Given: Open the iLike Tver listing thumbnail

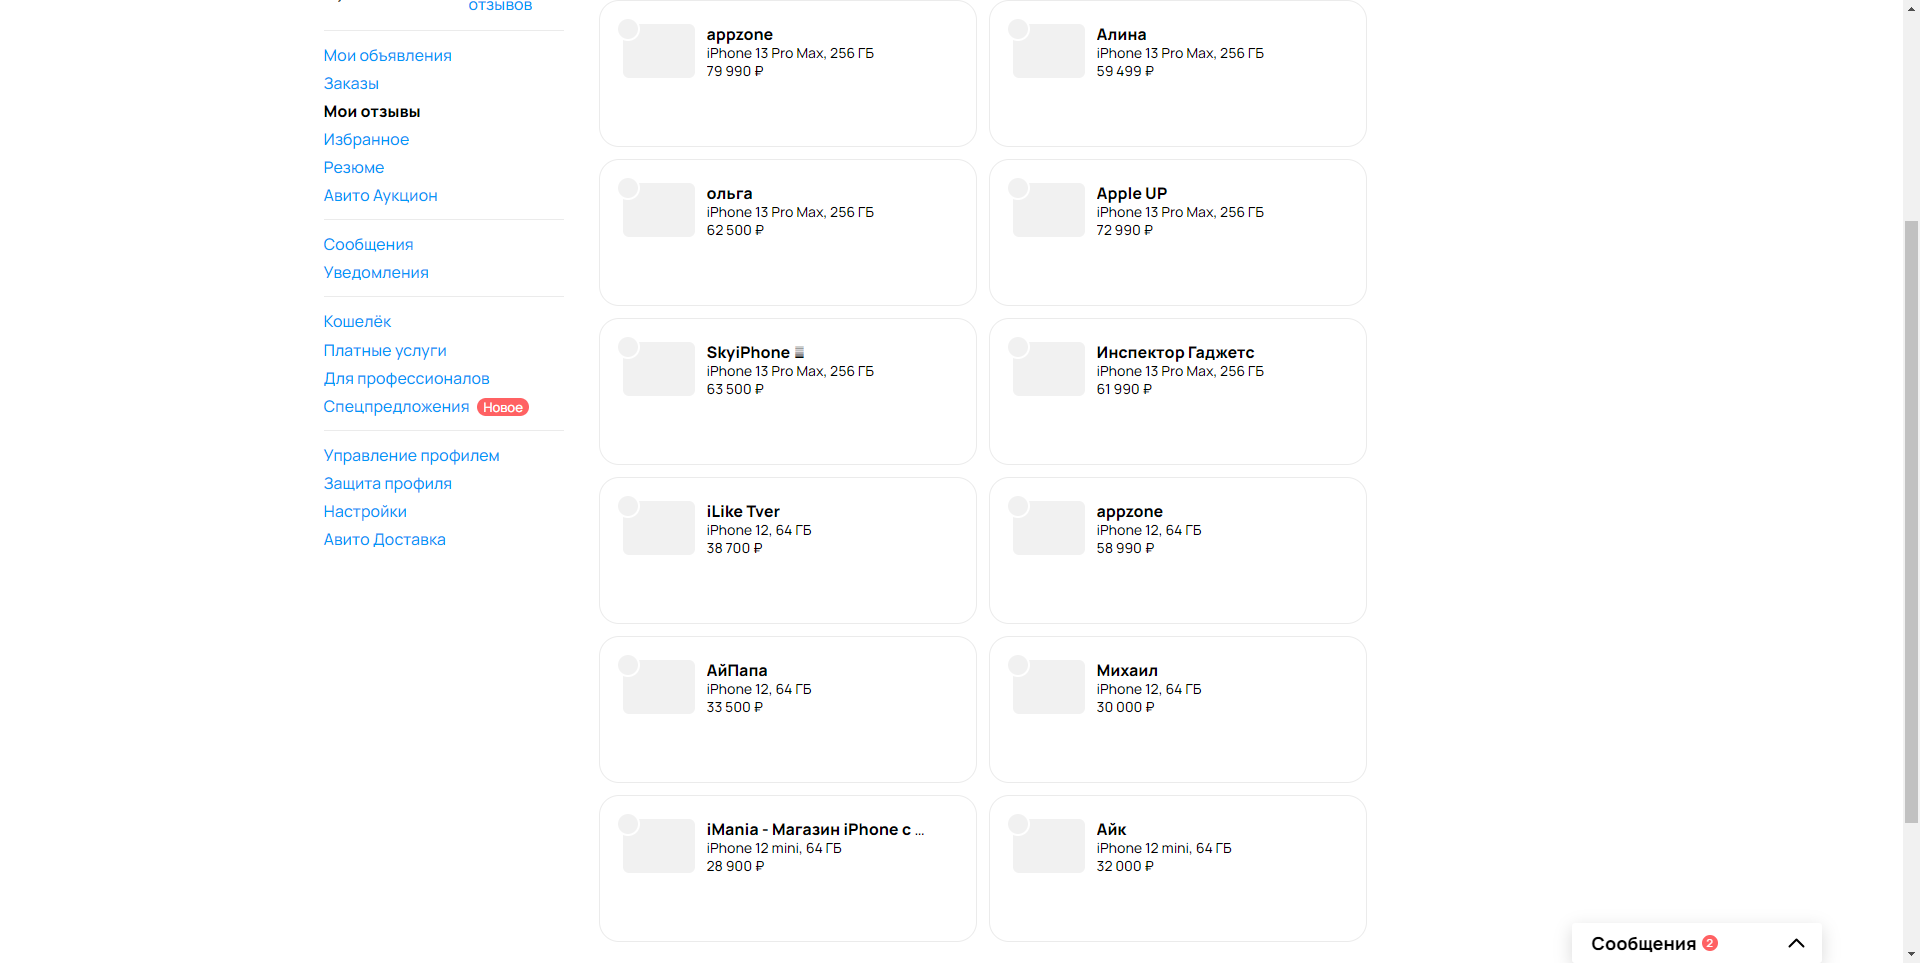Looking at the screenshot, I should click(659, 528).
